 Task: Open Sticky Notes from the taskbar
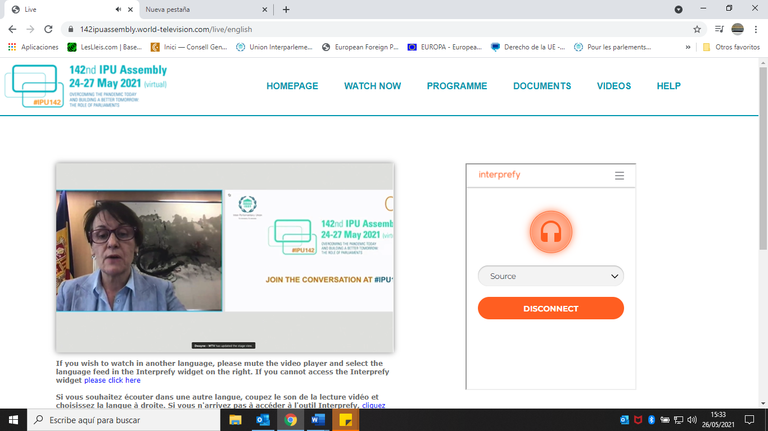344,420
